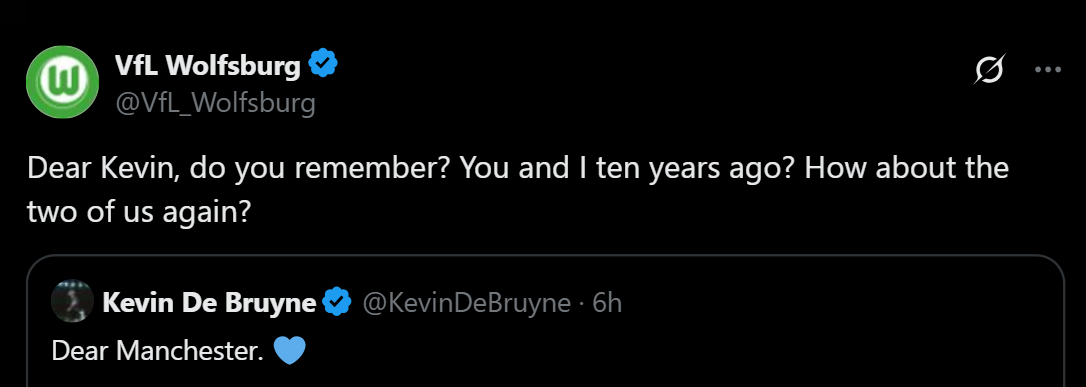Click the word "Dear" in the quoted post
Viewport: 1086px width, 387px height.
tap(80, 352)
